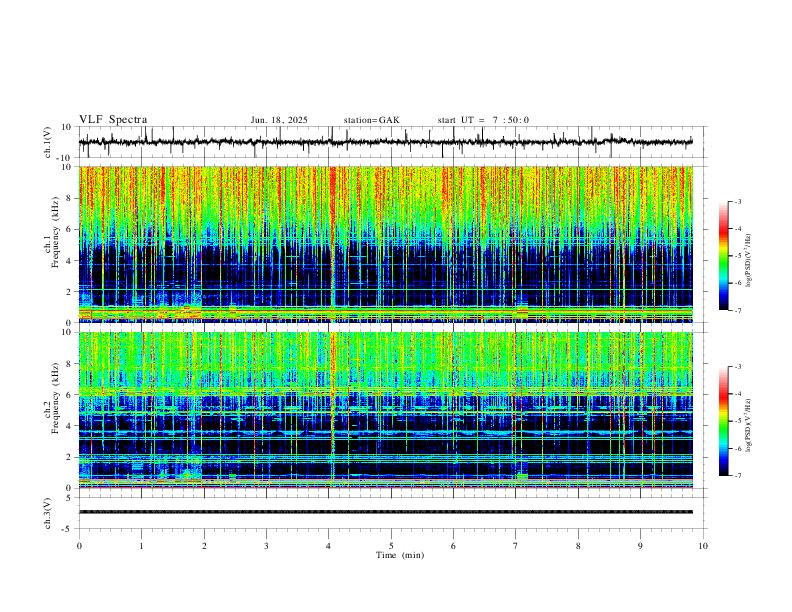Image resolution: width=792 pixels, height=612 pixels.
Task: Click the time axis tick label '10'
Action: tap(703, 546)
